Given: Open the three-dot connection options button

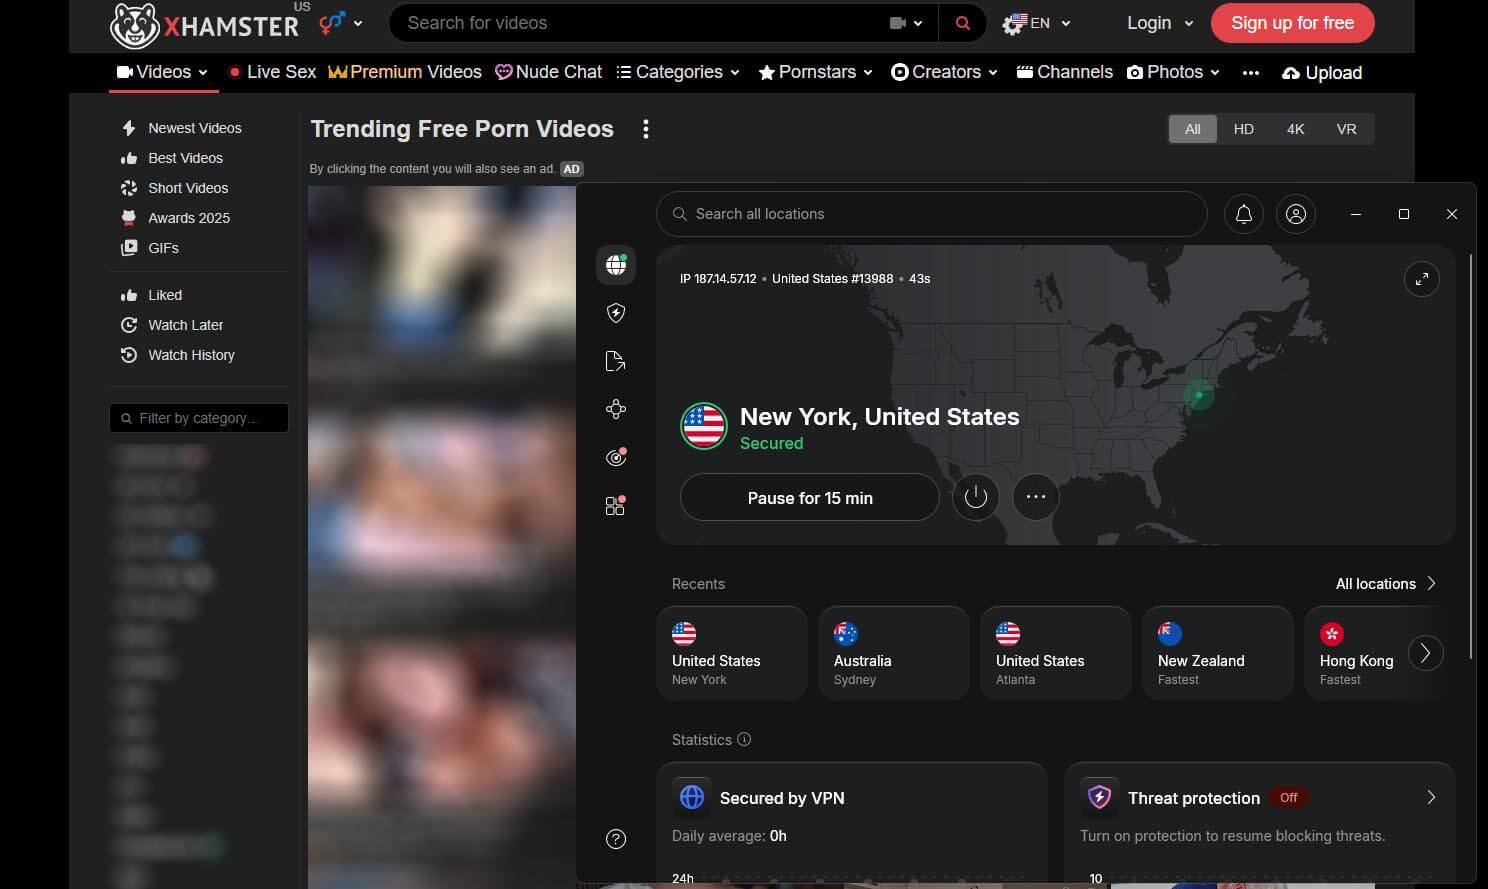Looking at the screenshot, I should point(1036,497).
